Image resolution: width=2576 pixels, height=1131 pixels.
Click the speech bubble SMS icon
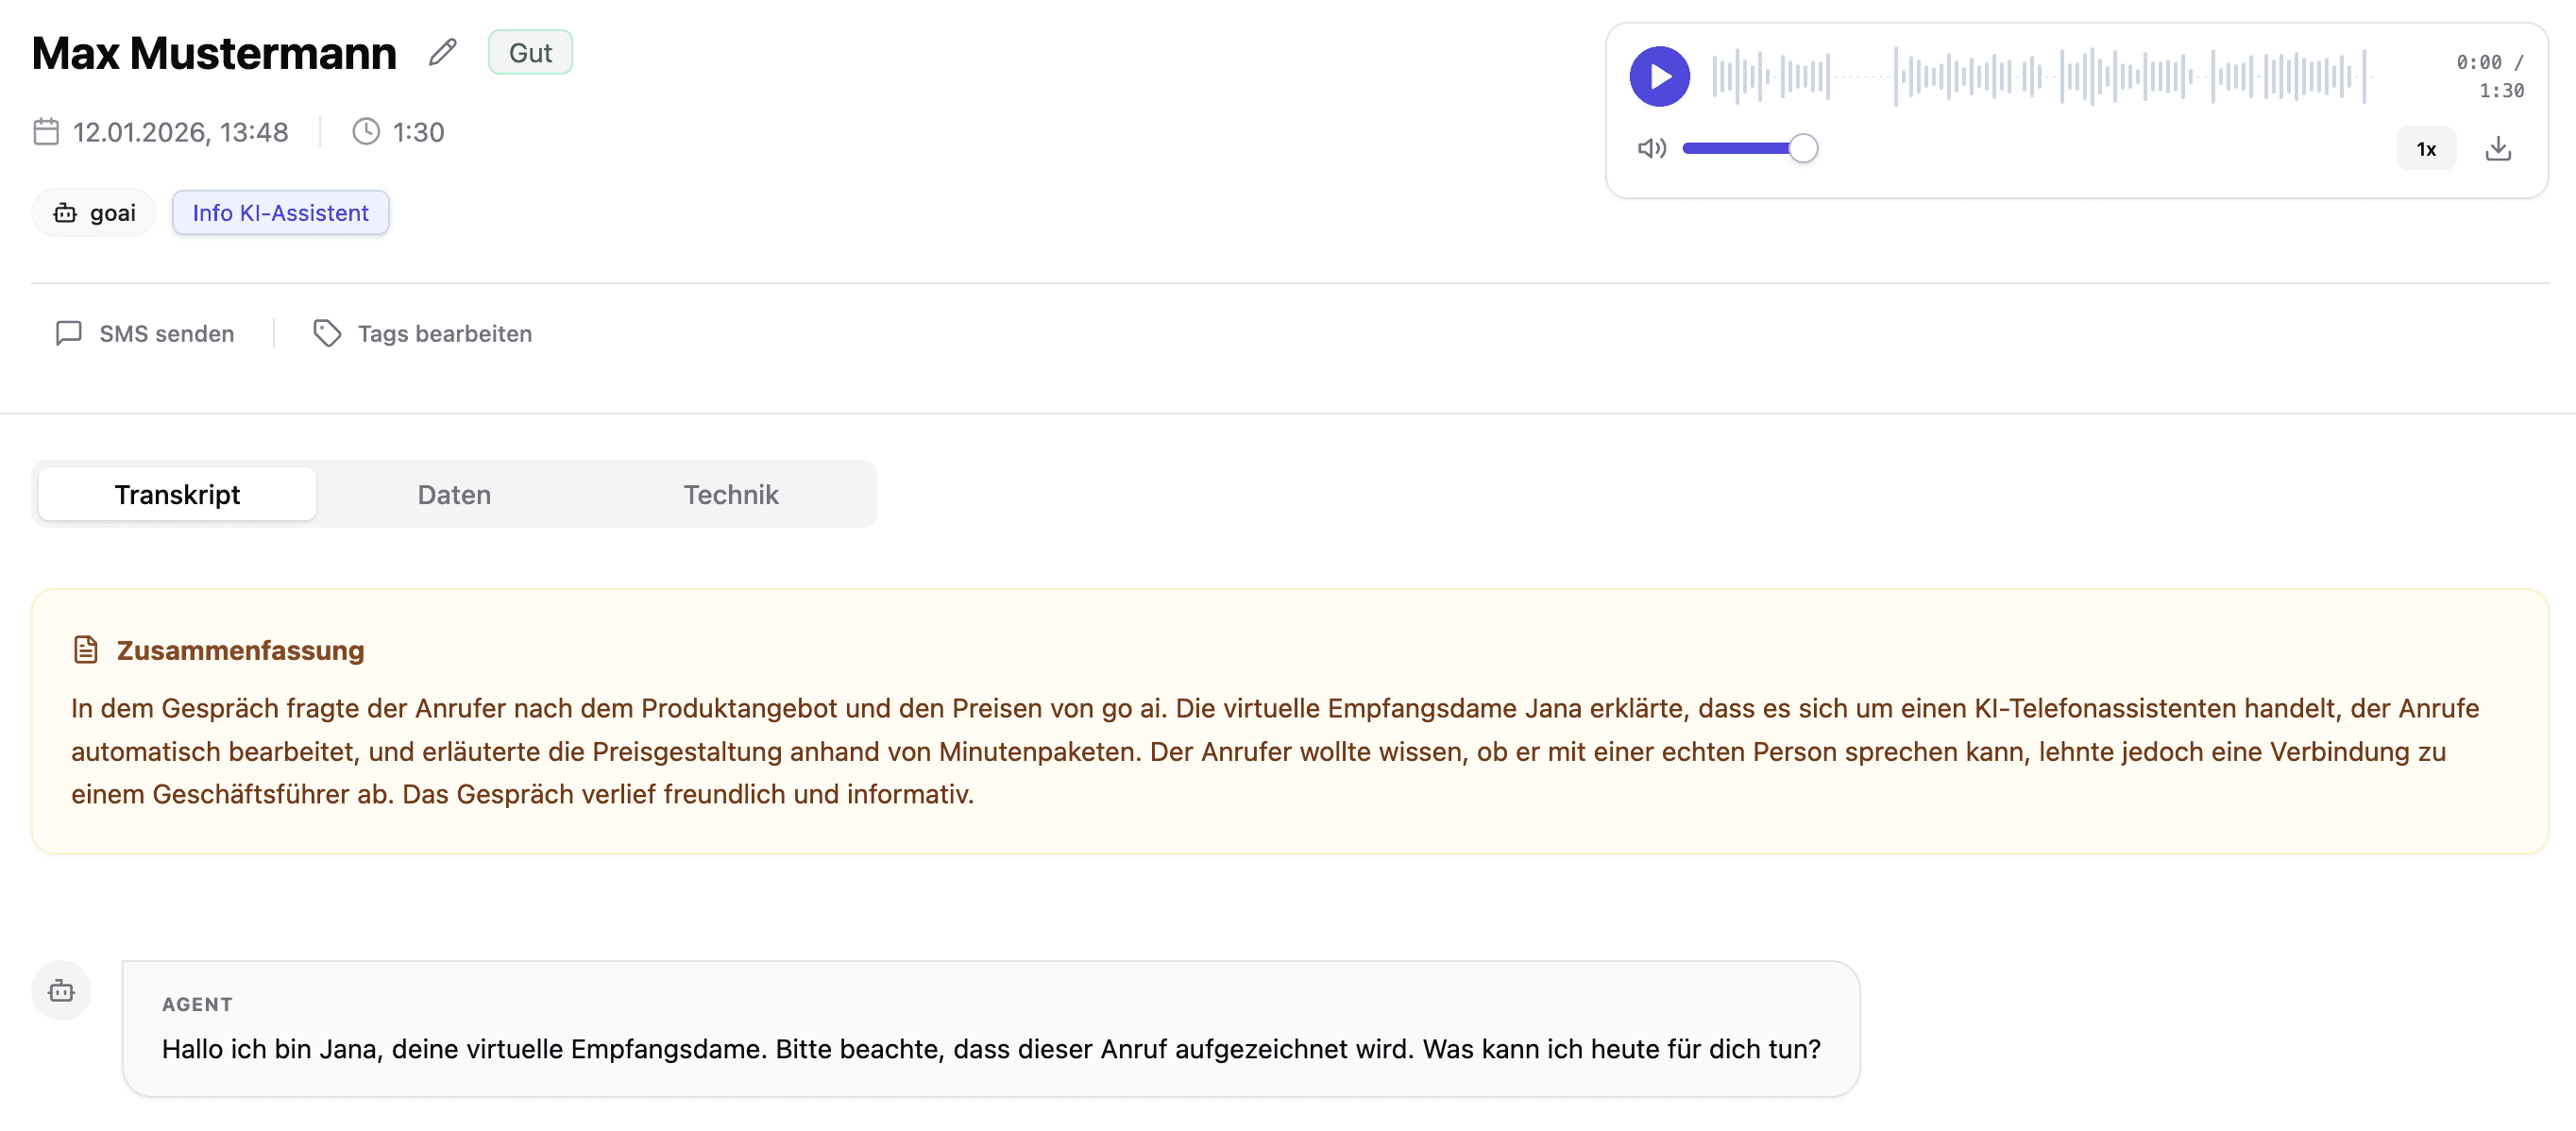(68, 333)
